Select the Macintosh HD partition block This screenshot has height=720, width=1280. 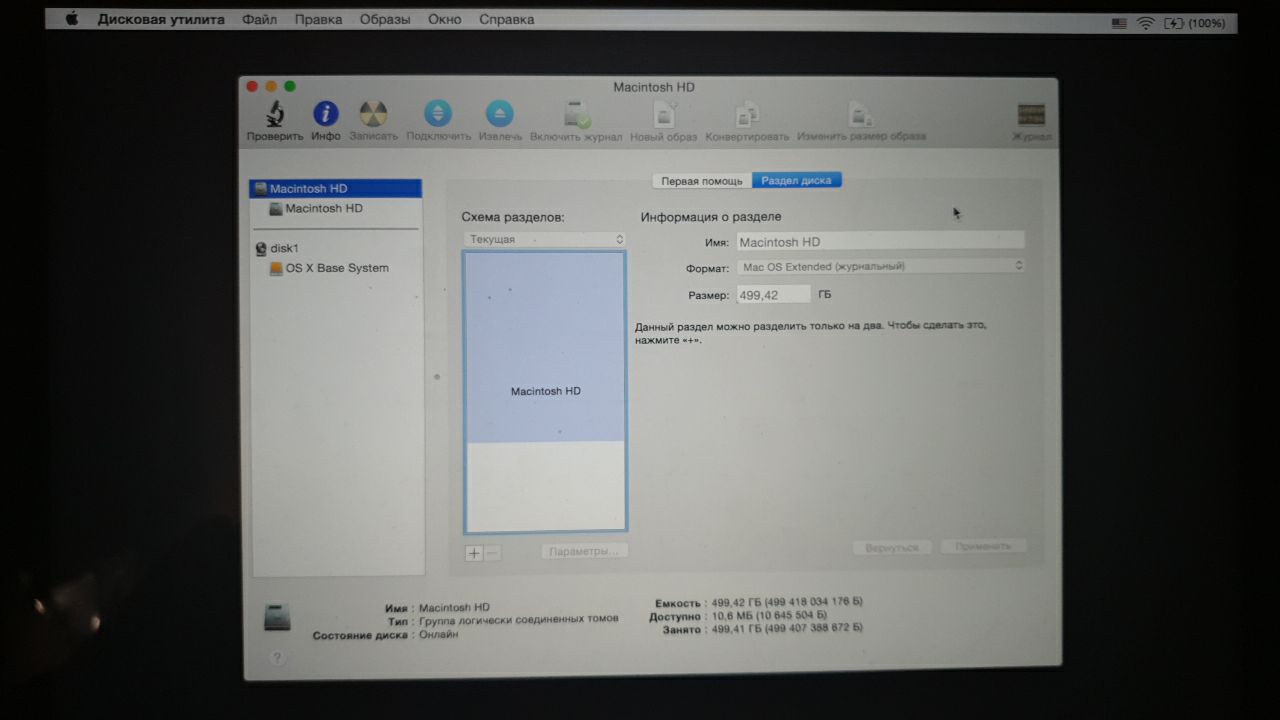click(545, 347)
